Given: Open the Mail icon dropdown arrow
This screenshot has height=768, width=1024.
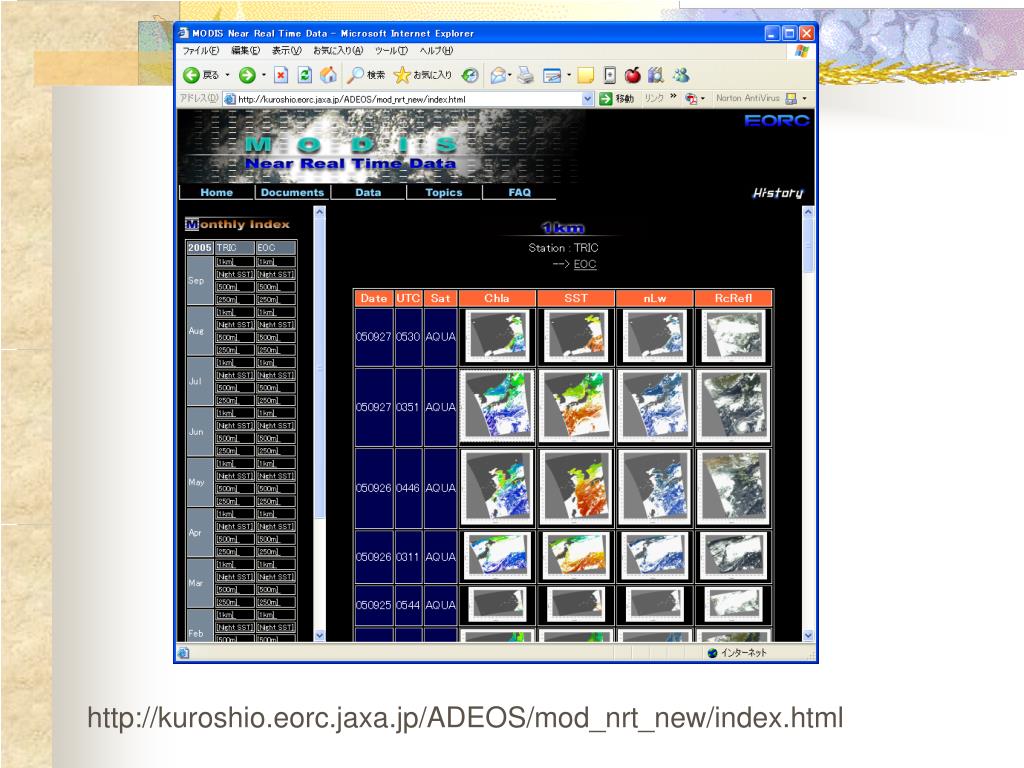Looking at the screenshot, I should pos(509,75).
